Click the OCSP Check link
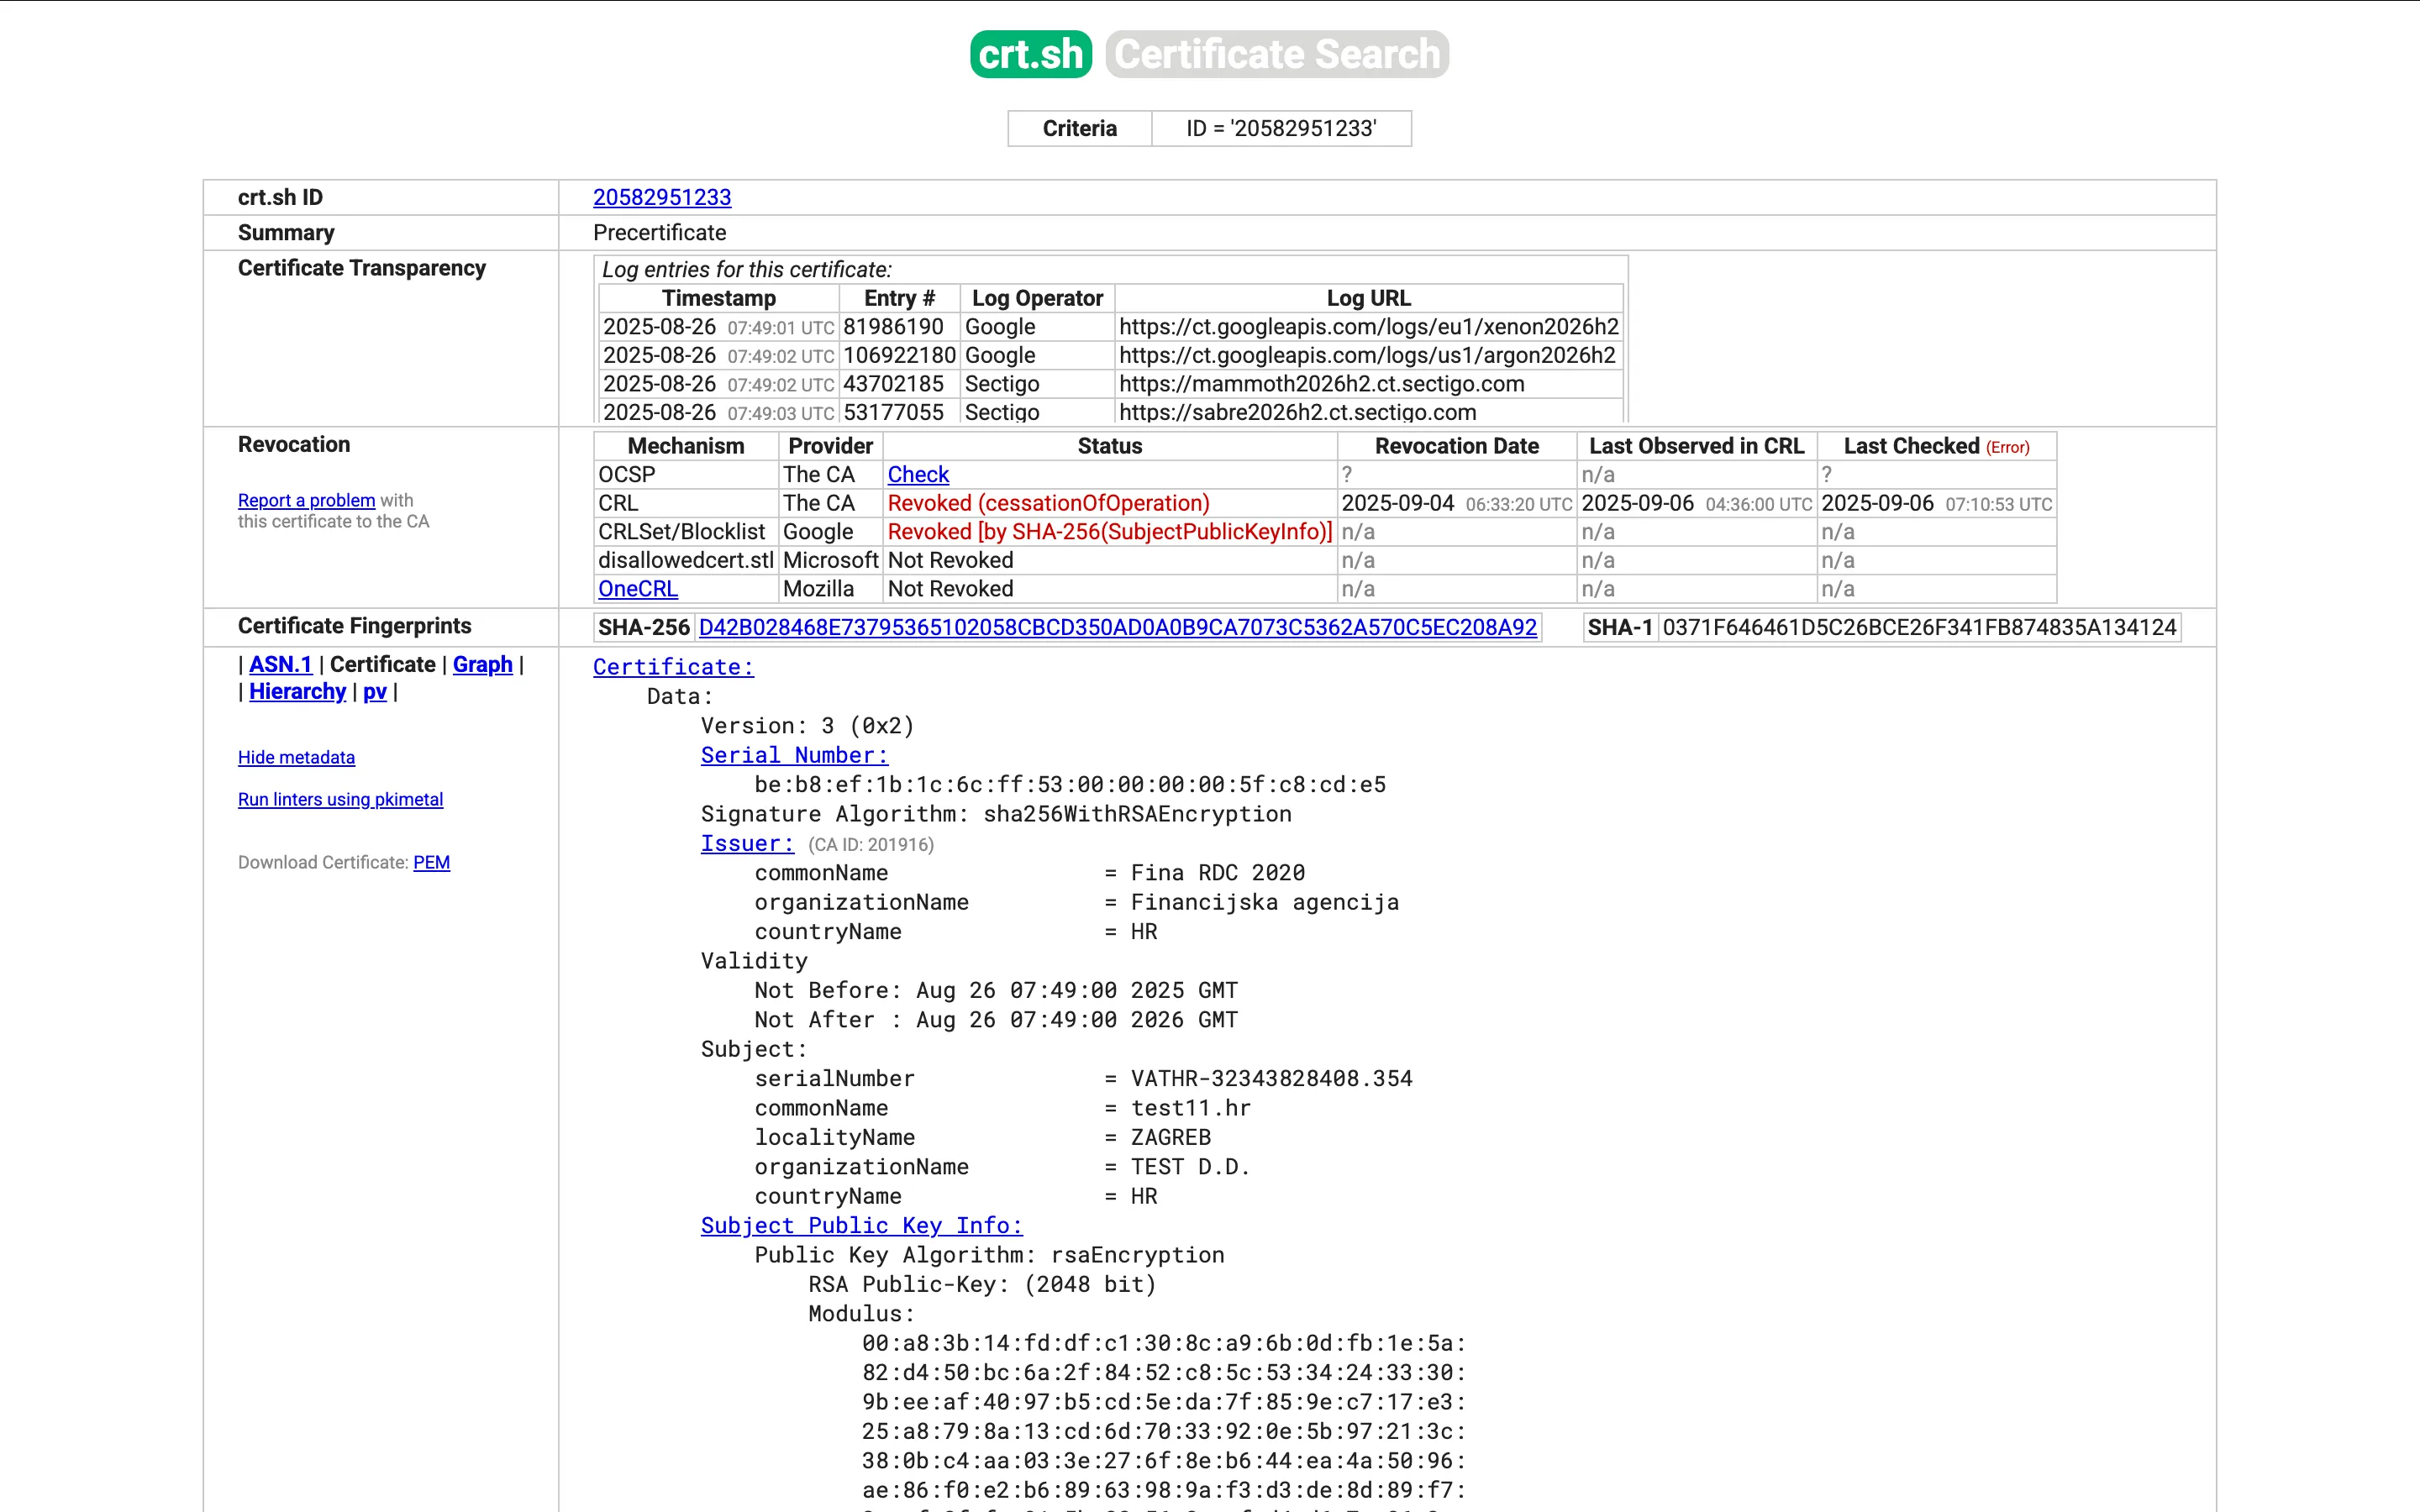 (917, 474)
